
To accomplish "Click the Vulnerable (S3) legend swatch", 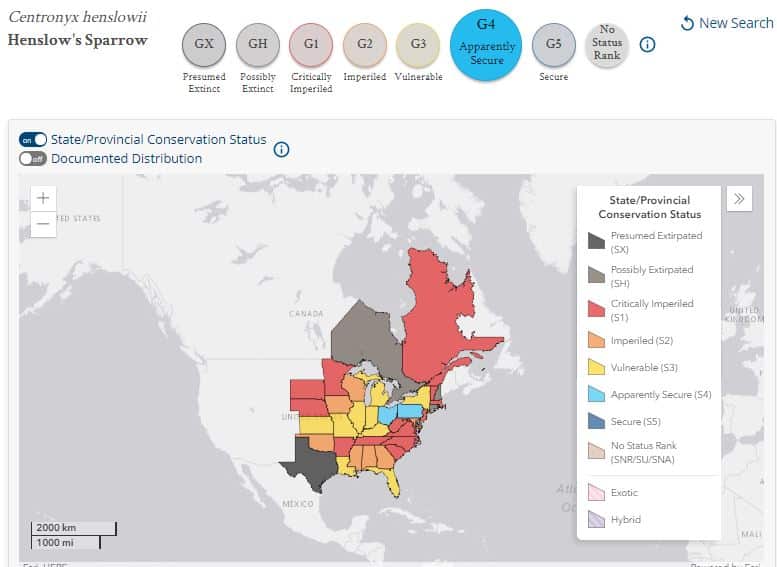I will 596,367.
